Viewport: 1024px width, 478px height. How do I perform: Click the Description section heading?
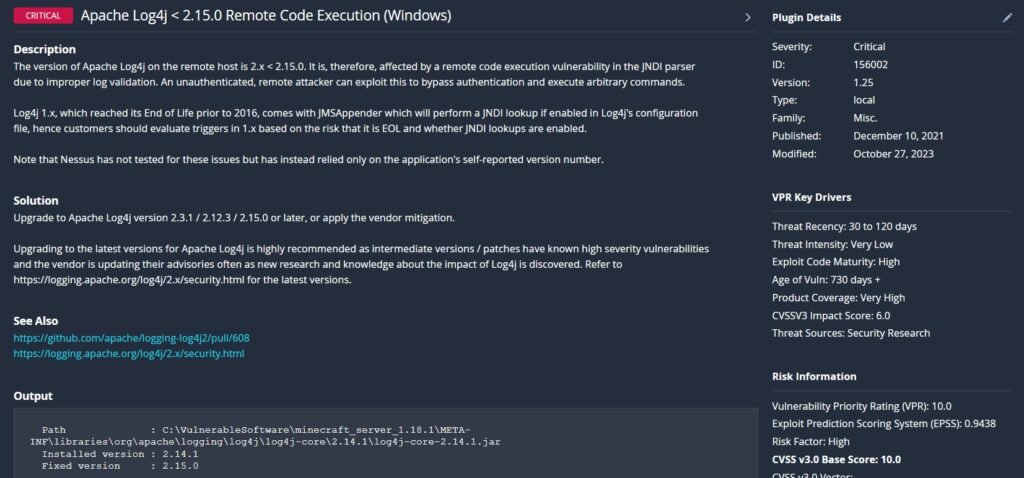pyautogui.click(x=44, y=49)
